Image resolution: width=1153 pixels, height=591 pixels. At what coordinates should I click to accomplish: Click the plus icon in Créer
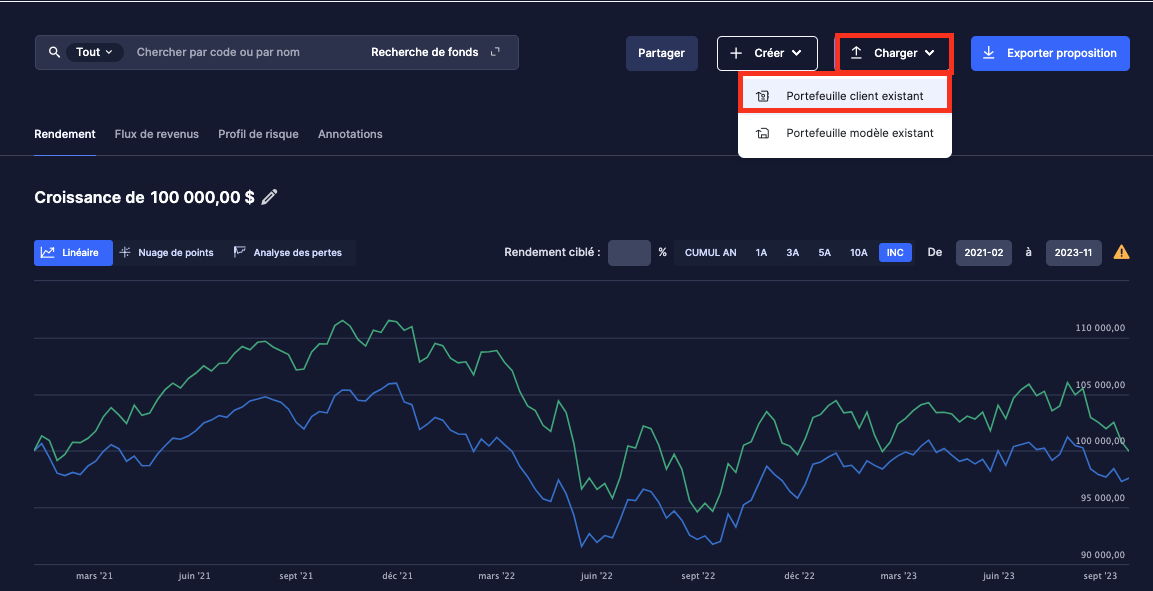tap(736, 53)
